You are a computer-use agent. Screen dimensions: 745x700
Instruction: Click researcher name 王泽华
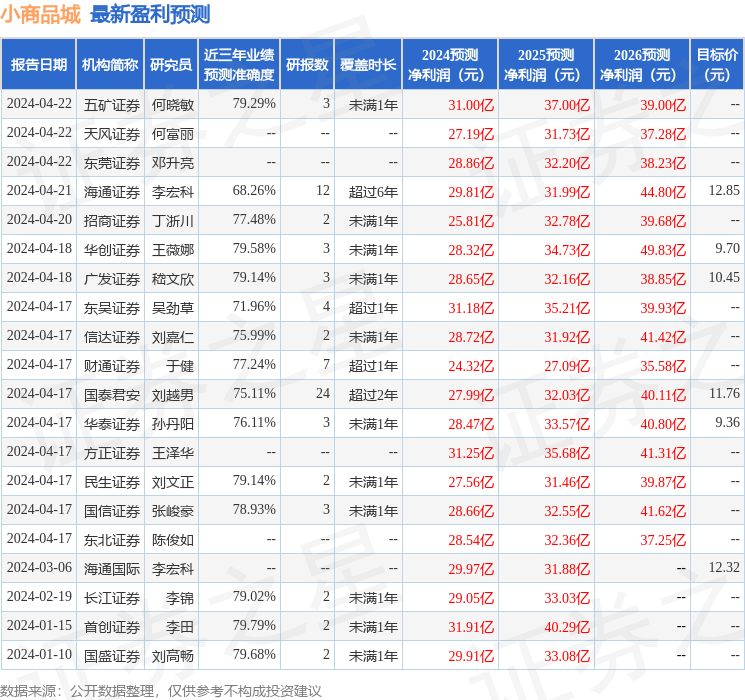click(x=173, y=453)
